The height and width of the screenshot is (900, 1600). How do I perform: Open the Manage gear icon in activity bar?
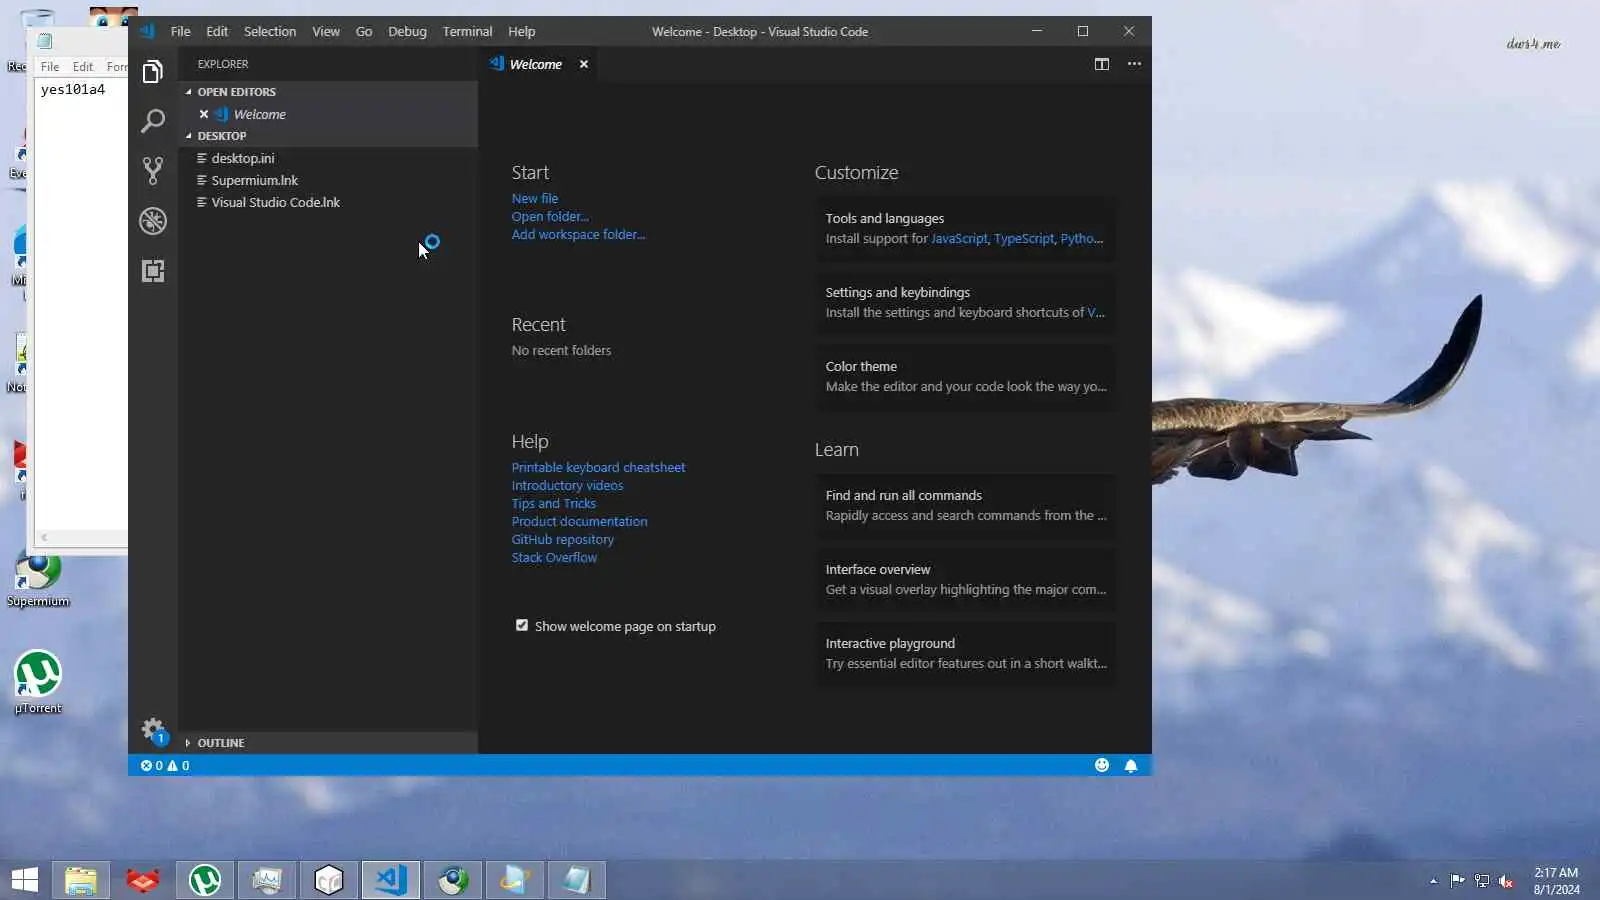[153, 730]
